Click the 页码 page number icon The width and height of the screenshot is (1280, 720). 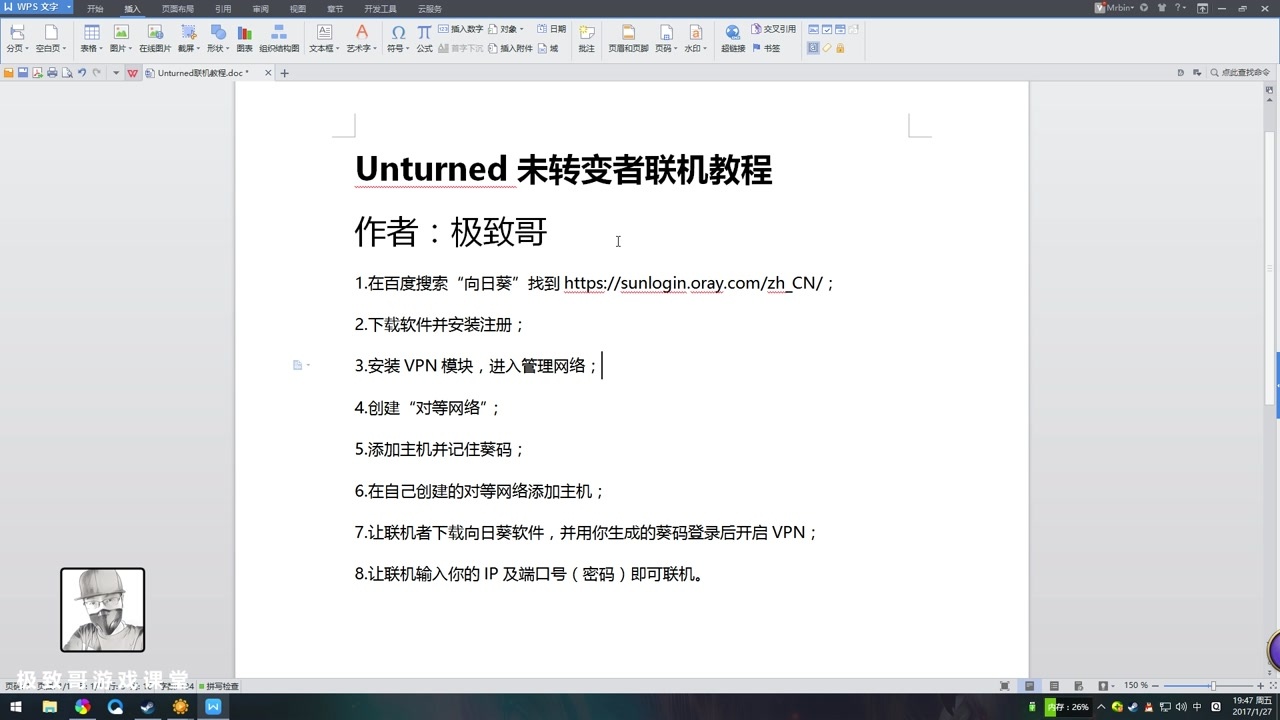666,33
